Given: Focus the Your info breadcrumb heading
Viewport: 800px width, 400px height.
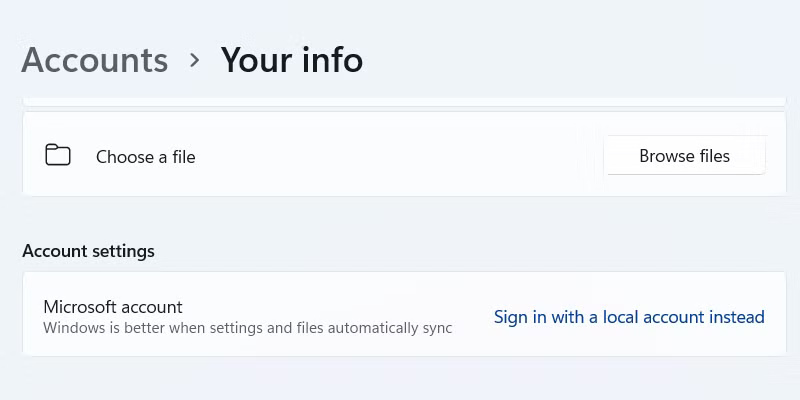Looking at the screenshot, I should click(x=292, y=60).
